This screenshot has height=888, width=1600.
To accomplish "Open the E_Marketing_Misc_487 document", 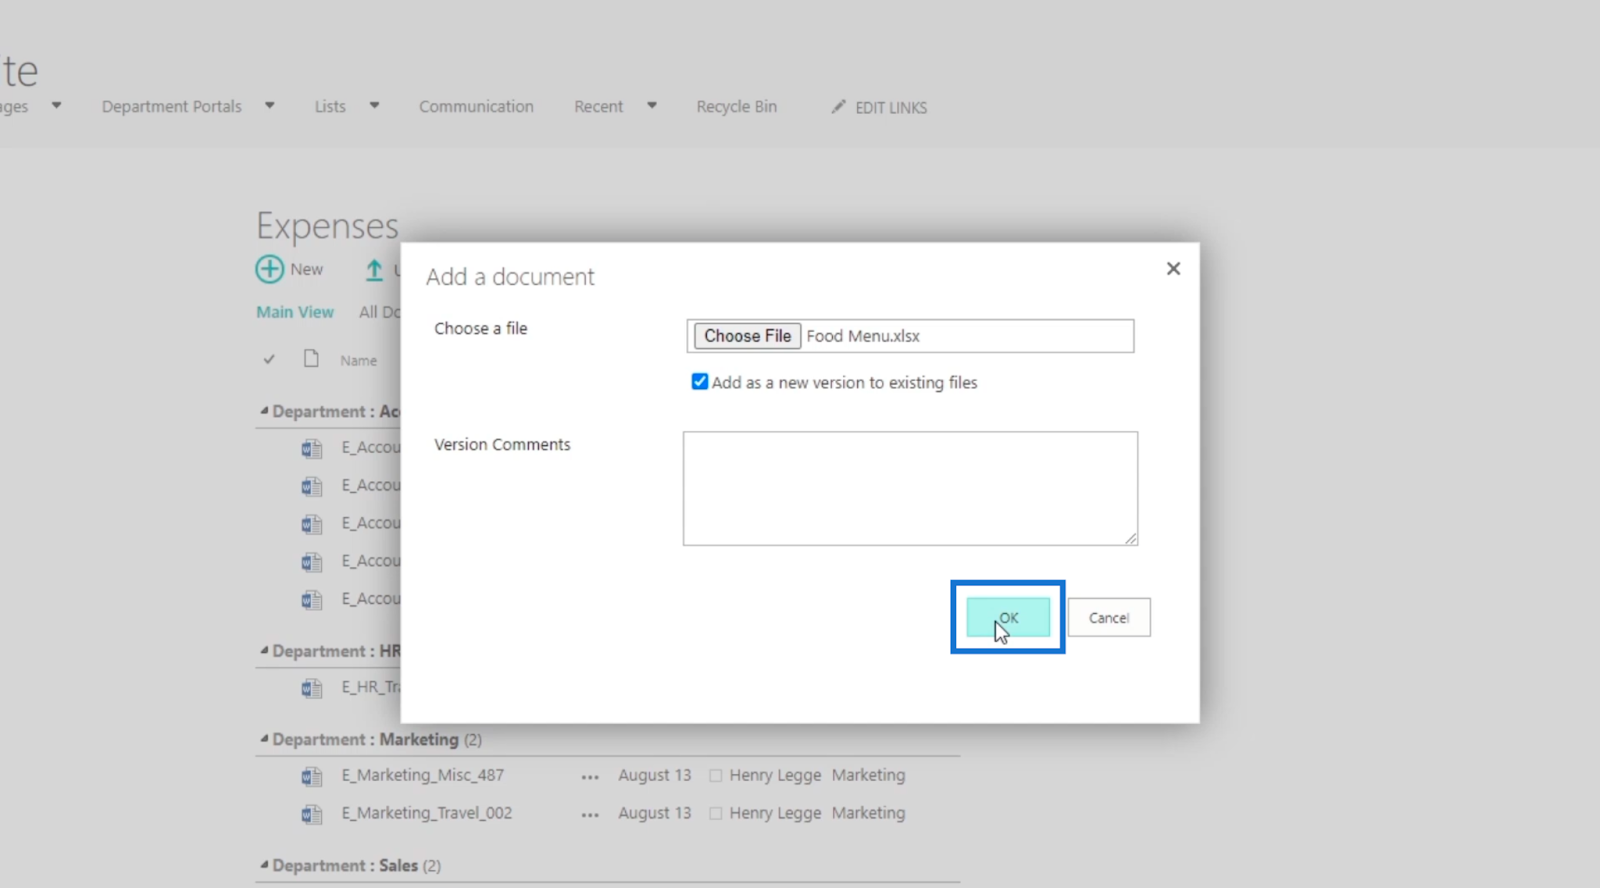I will coord(423,775).
